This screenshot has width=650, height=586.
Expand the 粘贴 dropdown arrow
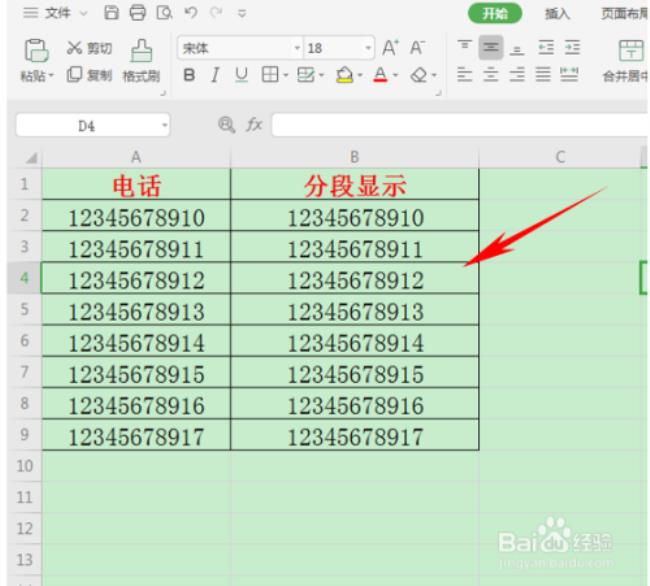click(51, 76)
